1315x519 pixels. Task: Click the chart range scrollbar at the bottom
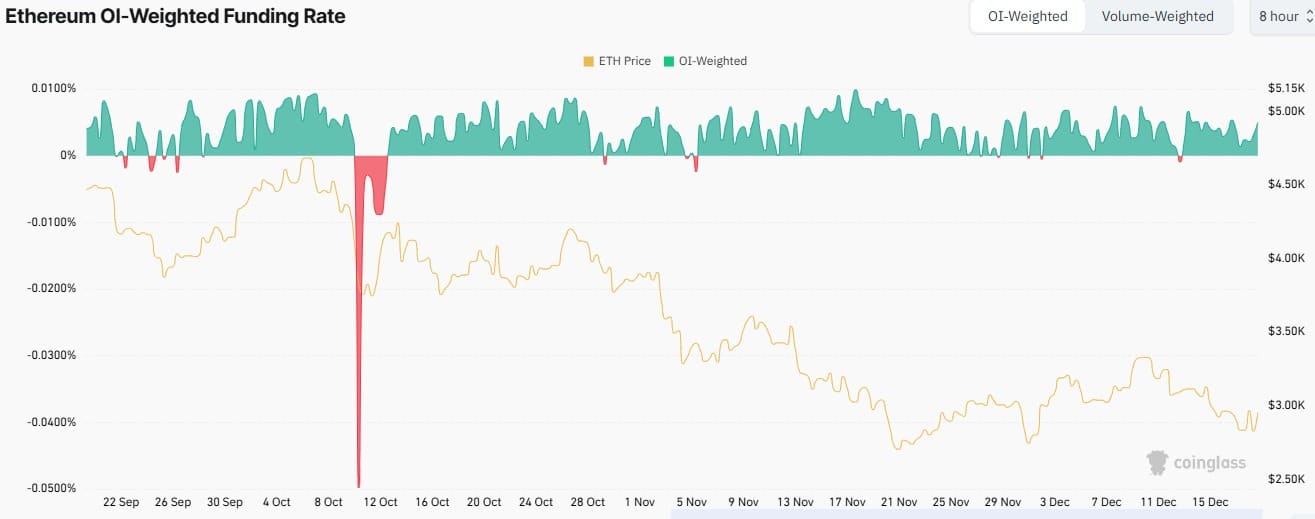pos(990,516)
